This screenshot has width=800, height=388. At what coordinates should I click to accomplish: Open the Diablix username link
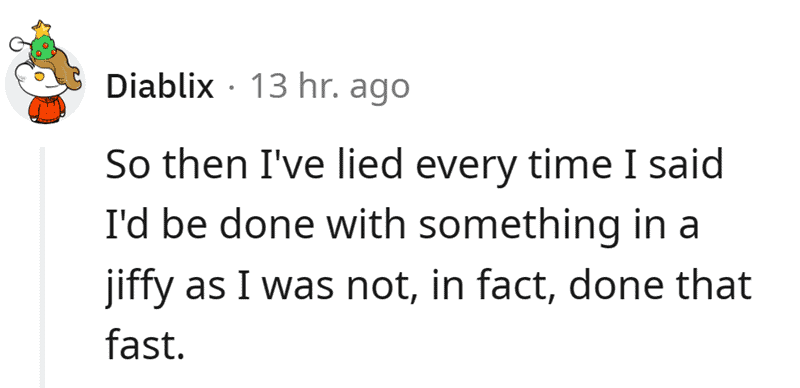point(160,87)
